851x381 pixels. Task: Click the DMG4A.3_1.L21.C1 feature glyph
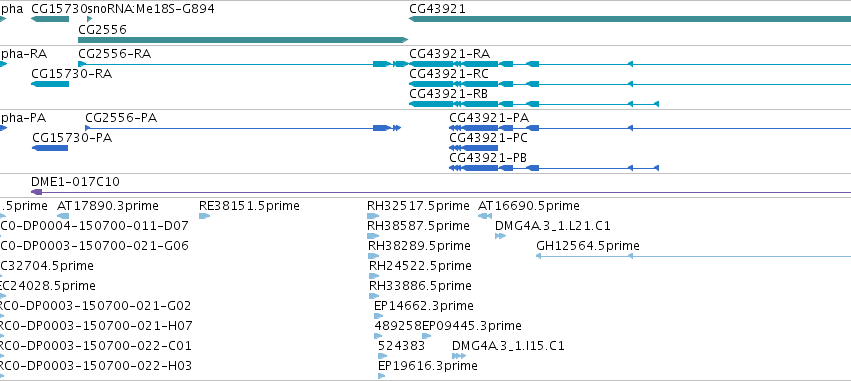500,236
